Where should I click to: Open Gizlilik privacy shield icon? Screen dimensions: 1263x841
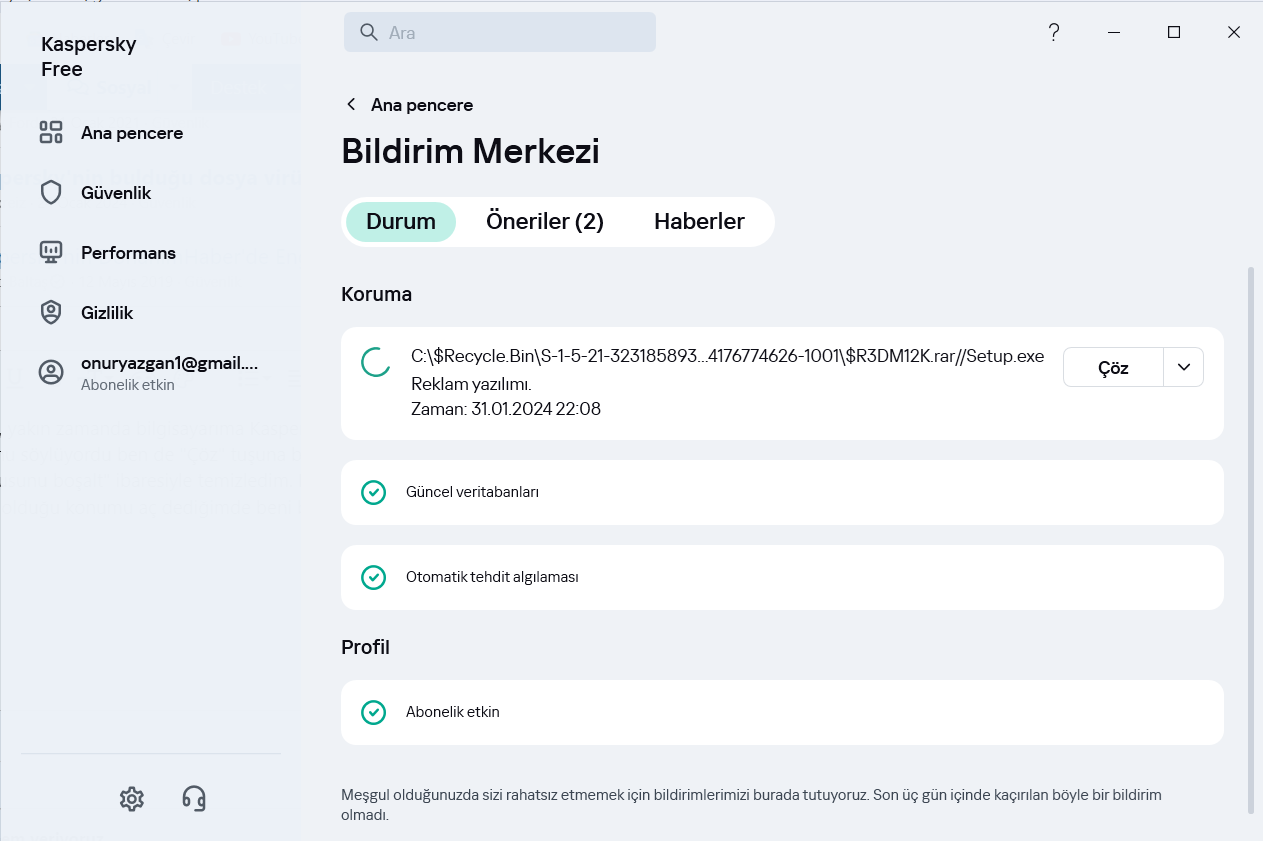coord(51,313)
